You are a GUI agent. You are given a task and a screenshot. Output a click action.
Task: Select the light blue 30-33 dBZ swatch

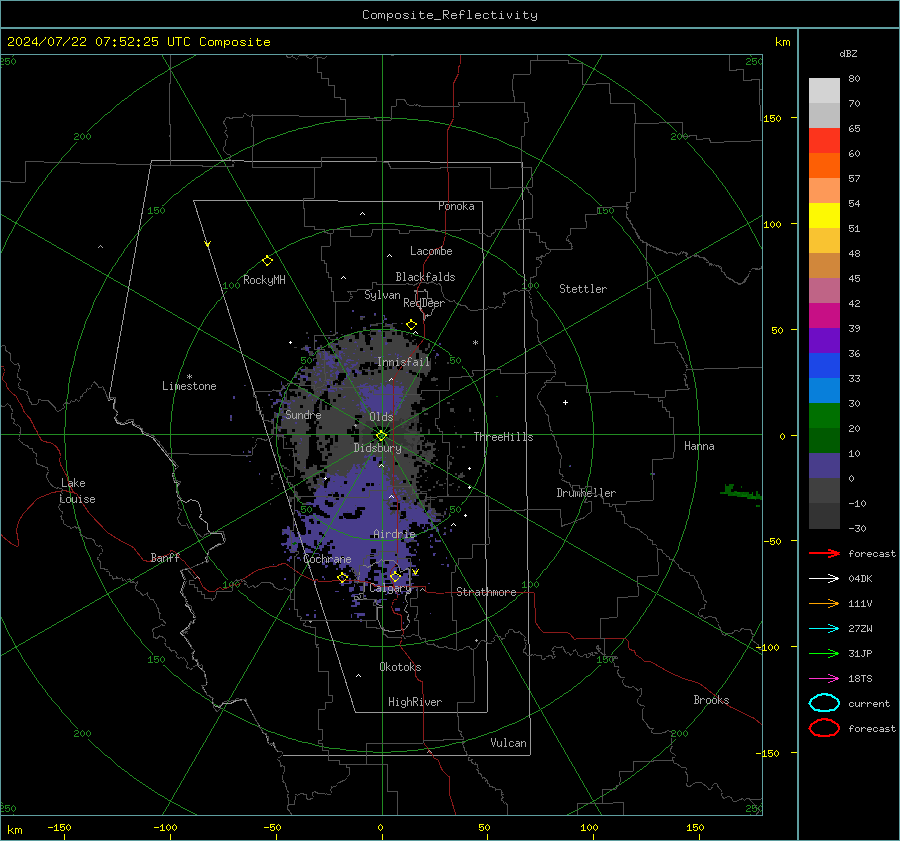click(824, 391)
